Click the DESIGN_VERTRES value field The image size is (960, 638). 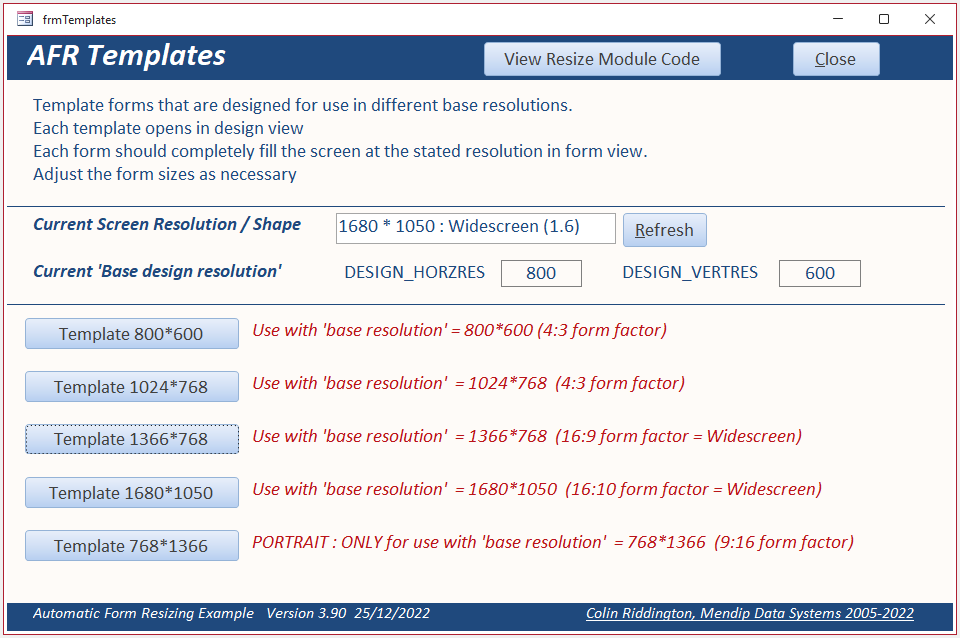(819, 273)
